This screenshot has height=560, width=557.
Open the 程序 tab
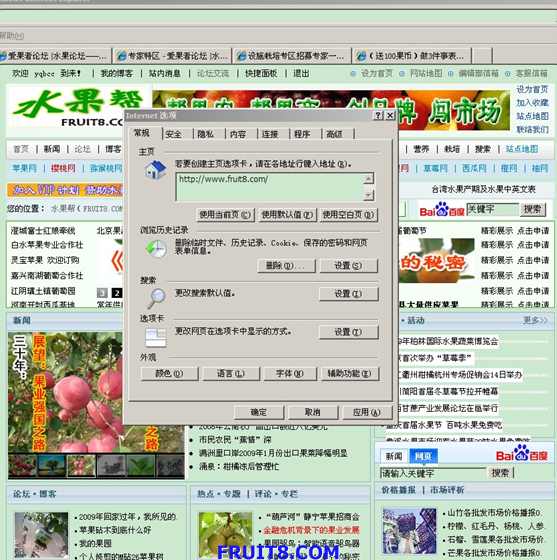pos(302,134)
